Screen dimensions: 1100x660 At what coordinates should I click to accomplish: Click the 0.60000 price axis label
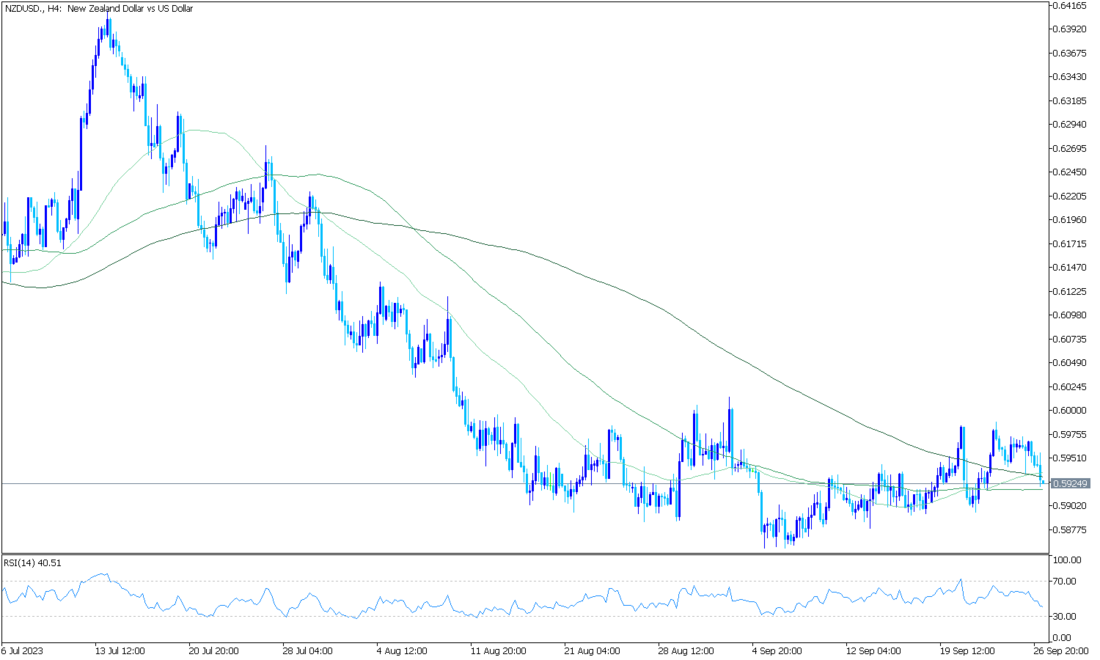coord(1071,411)
